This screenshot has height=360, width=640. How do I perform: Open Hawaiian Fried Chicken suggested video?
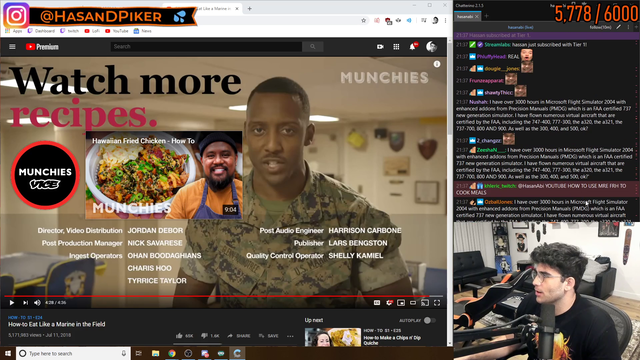click(164, 175)
